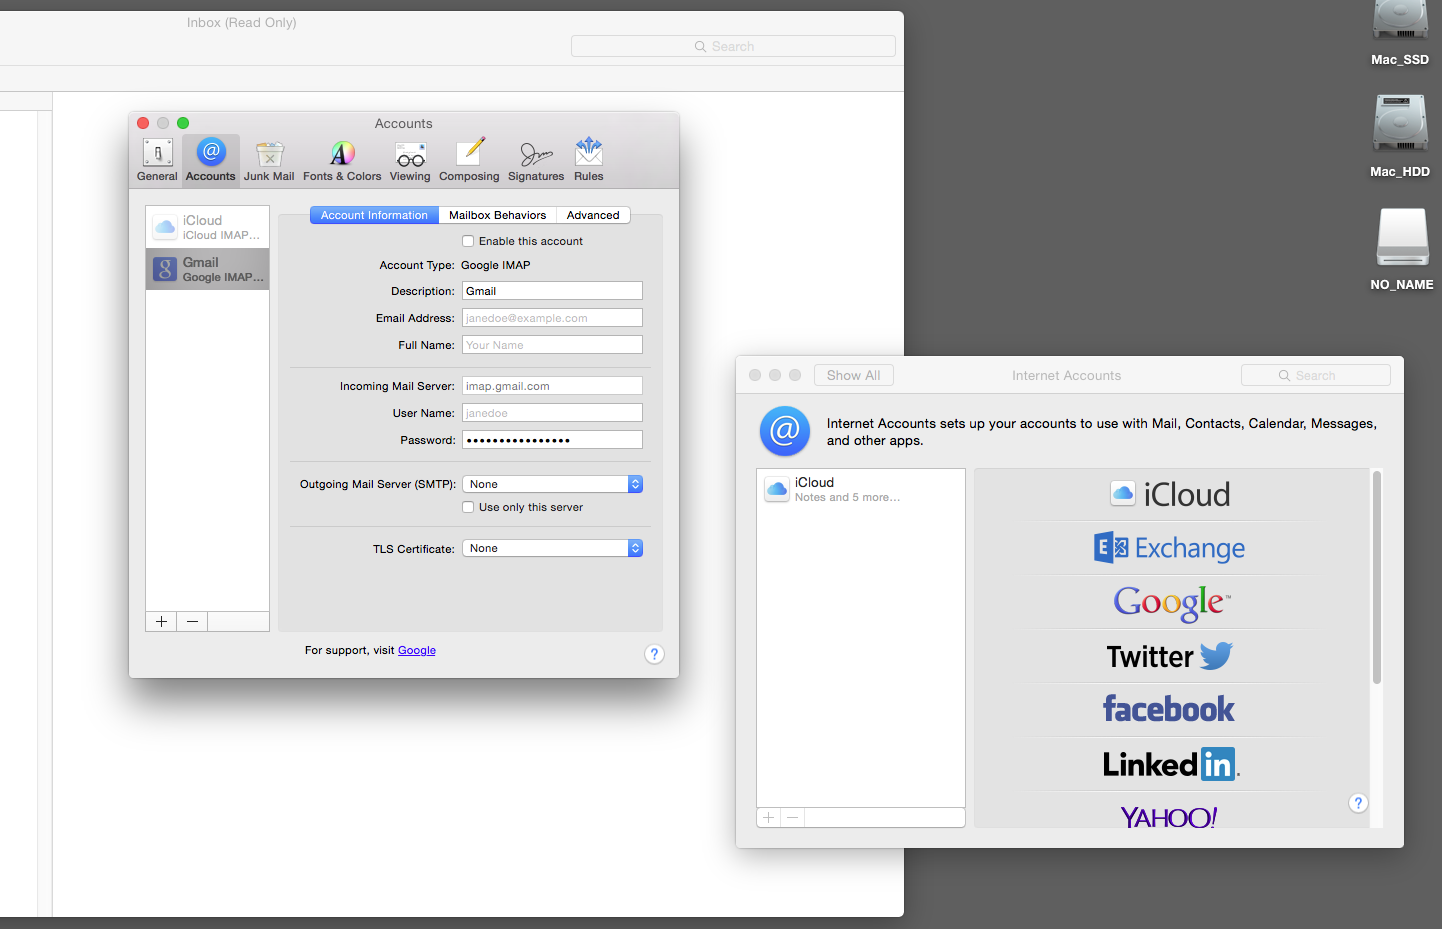The width and height of the screenshot is (1442, 929).
Task: Click the Internet Accounts @ icon
Action: [785, 431]
